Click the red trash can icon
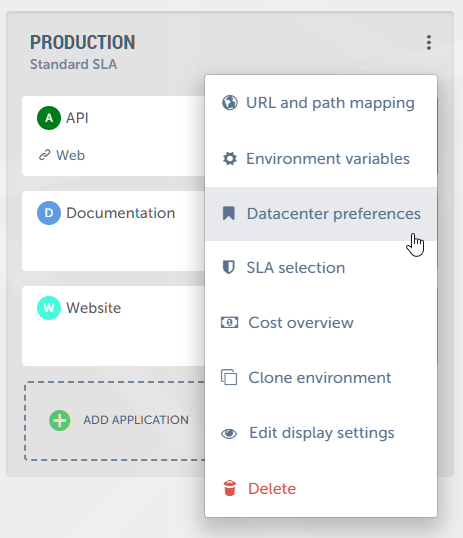 click(230, 488)
